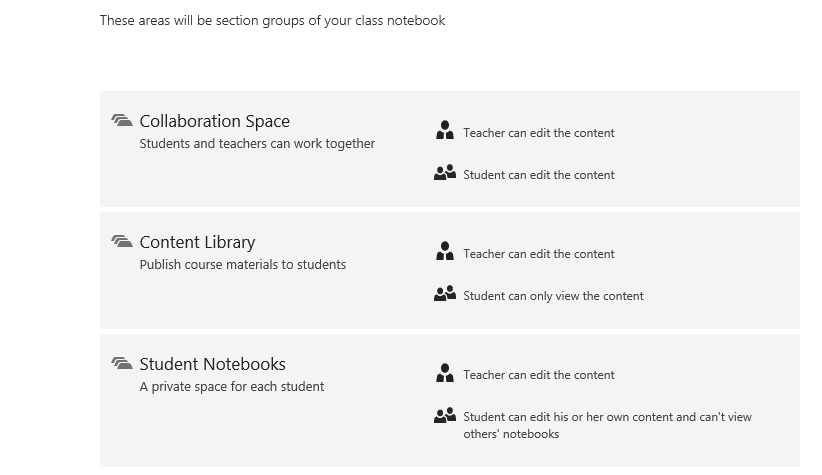The image size is (822, 475).
Task: Click 'Teacher can edit the content' in Content Library
Action: pos(538,254)
